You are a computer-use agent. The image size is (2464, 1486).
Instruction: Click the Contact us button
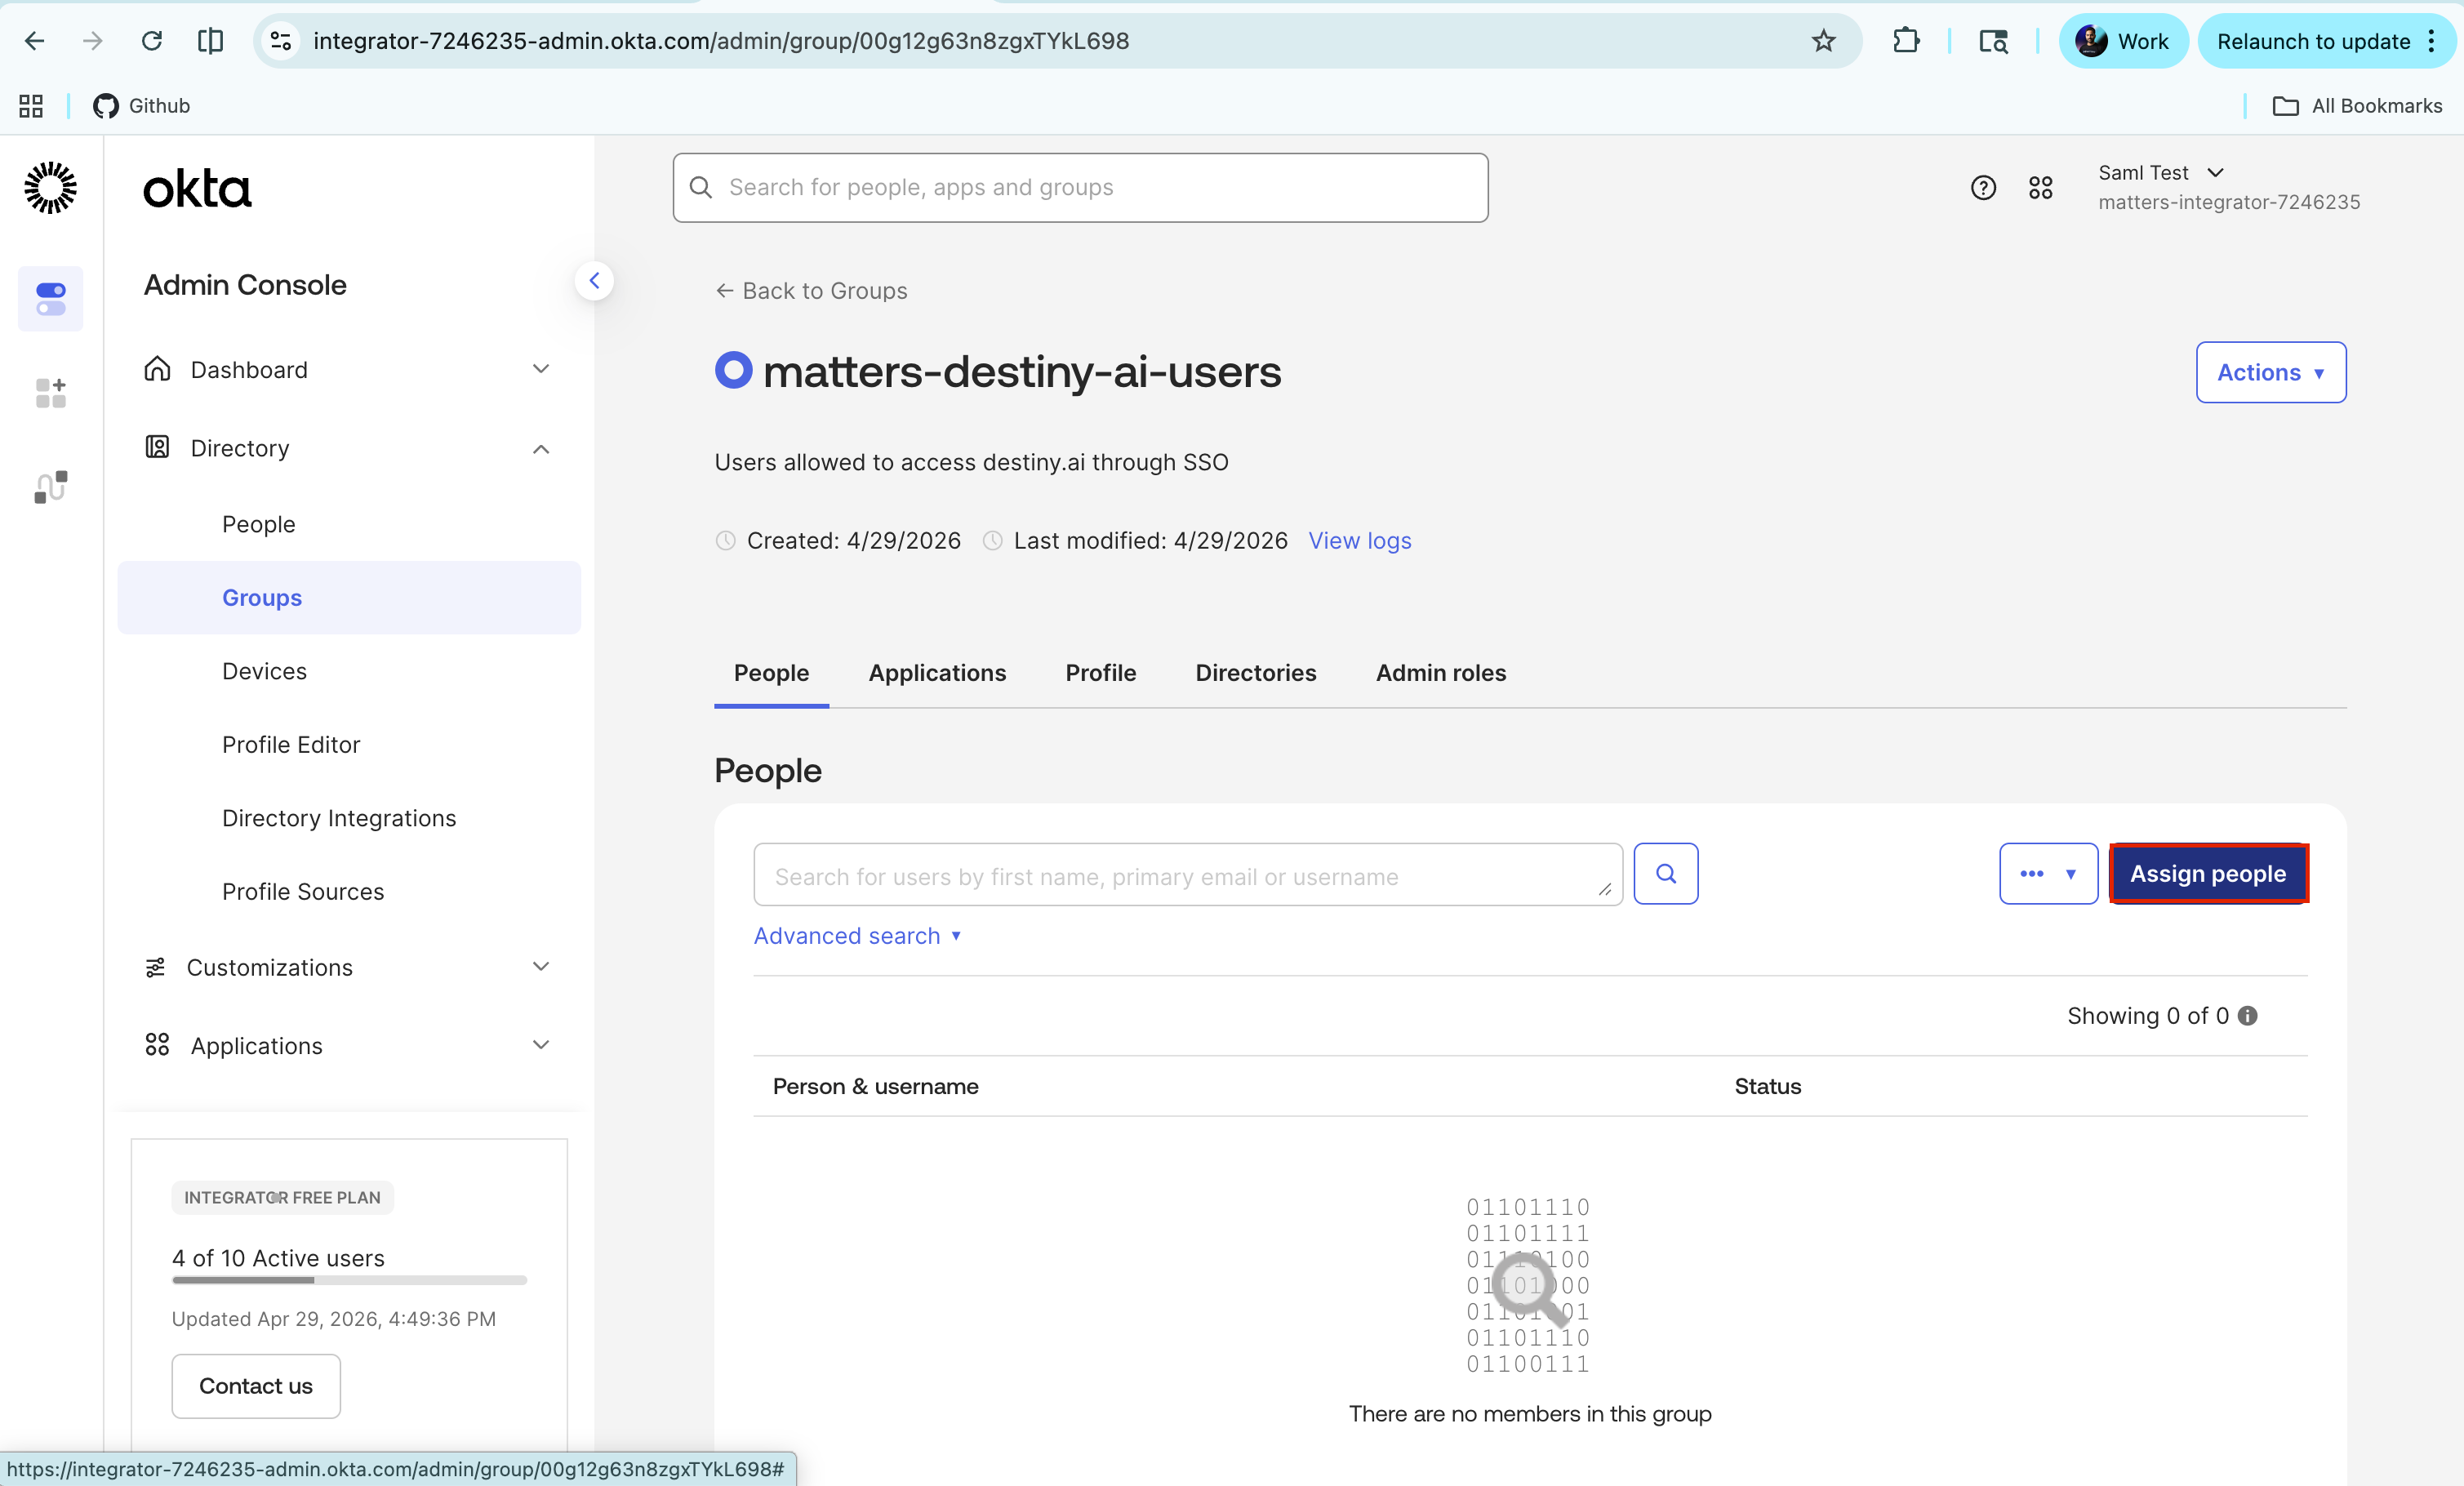pos(256,1385)
